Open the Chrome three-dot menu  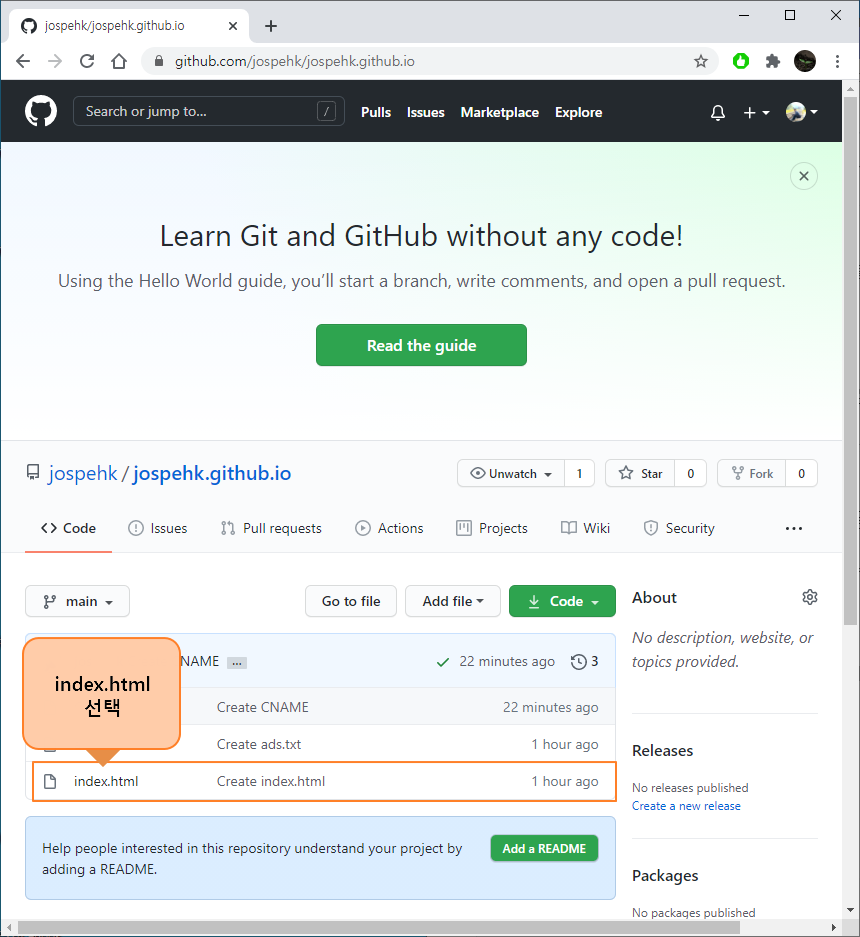click(837, 61)
